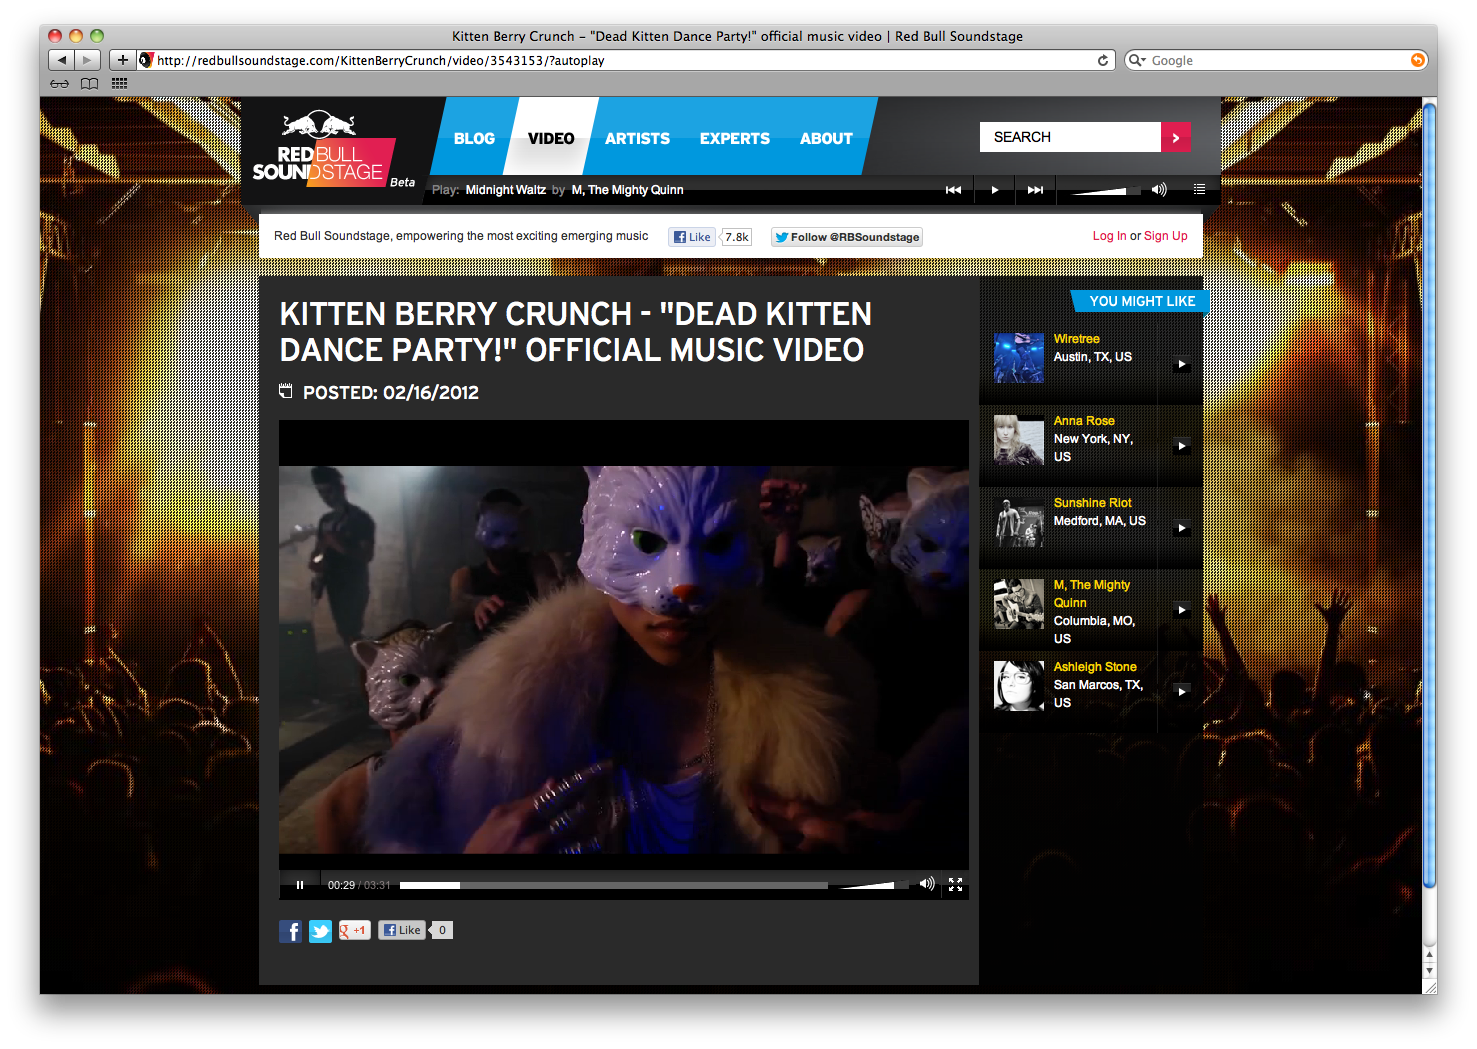Skip to previous track in the header player
This screenshot has height=1049, width=1477.
tap(953, 190)
